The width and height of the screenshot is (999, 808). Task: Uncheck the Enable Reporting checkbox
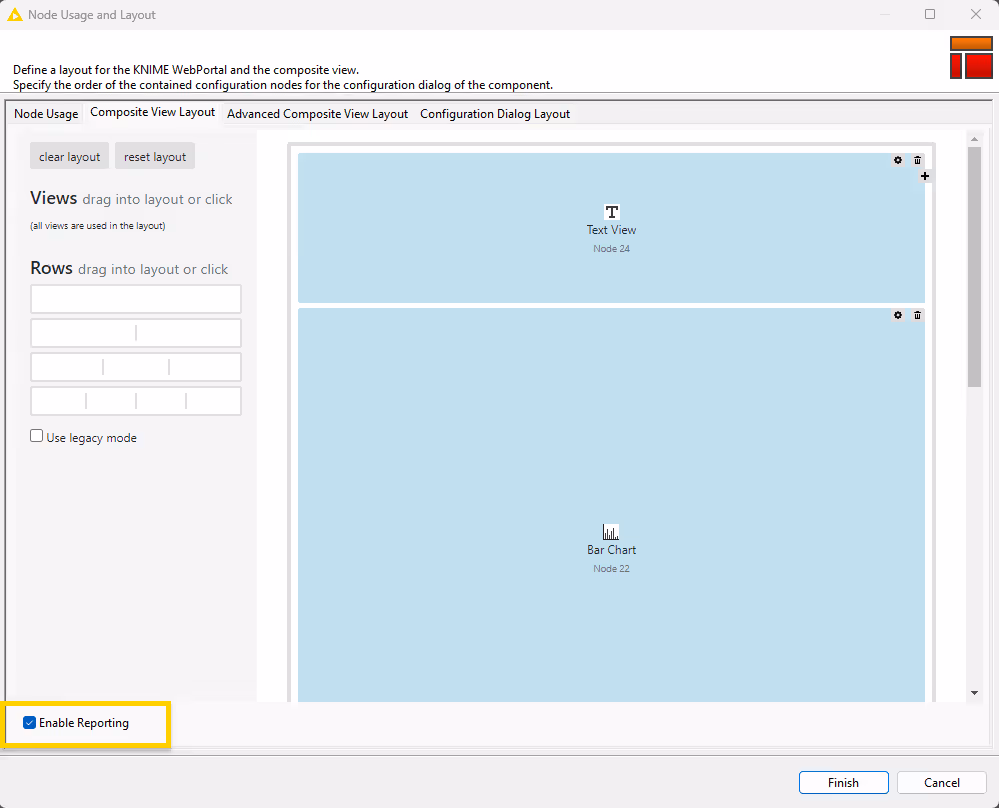tap(29, 722)
